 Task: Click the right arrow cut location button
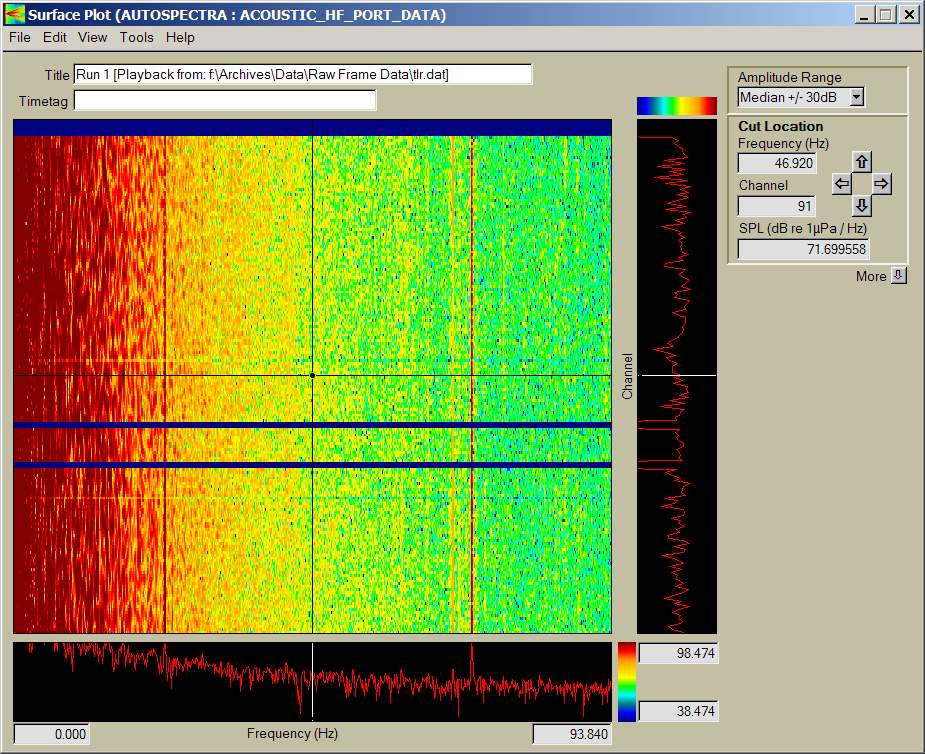[881, 184]
